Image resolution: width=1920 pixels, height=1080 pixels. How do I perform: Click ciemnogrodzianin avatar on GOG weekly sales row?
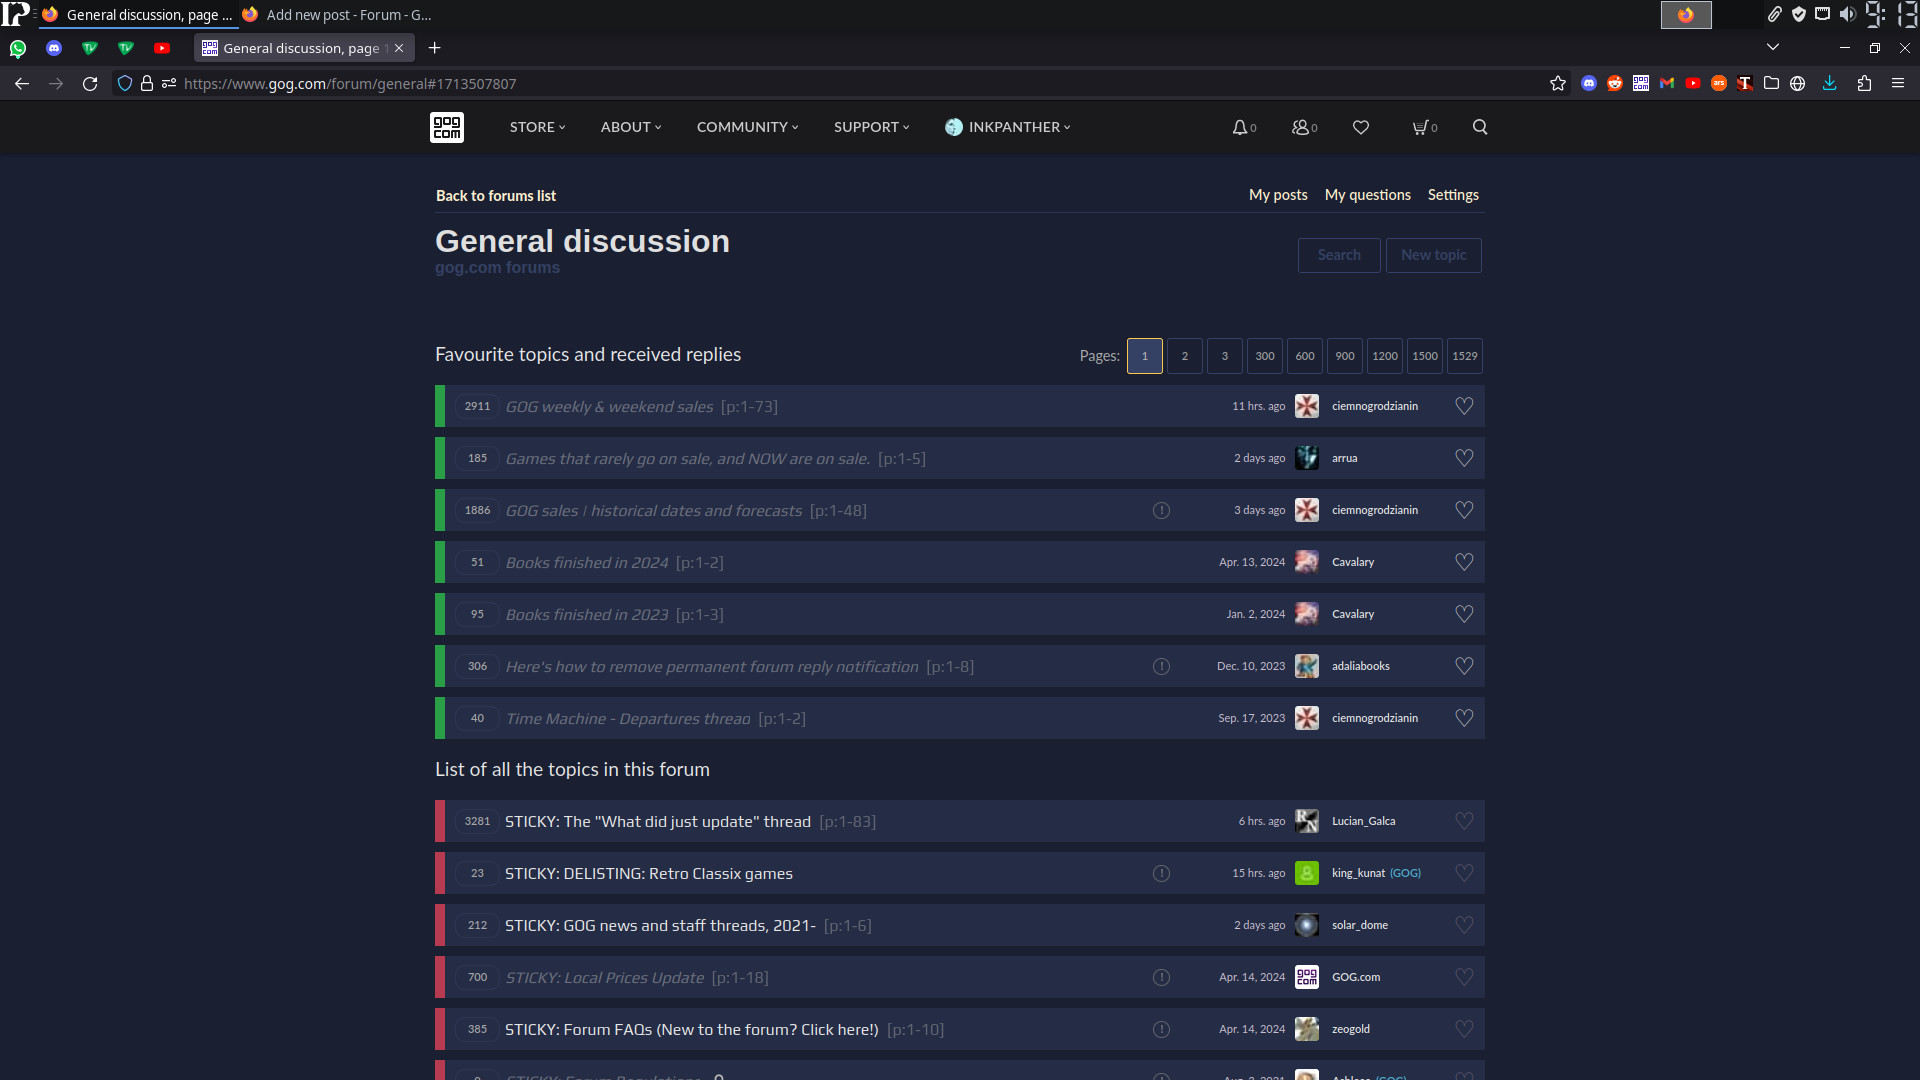pyautogui.click(x=1307, y=406)
